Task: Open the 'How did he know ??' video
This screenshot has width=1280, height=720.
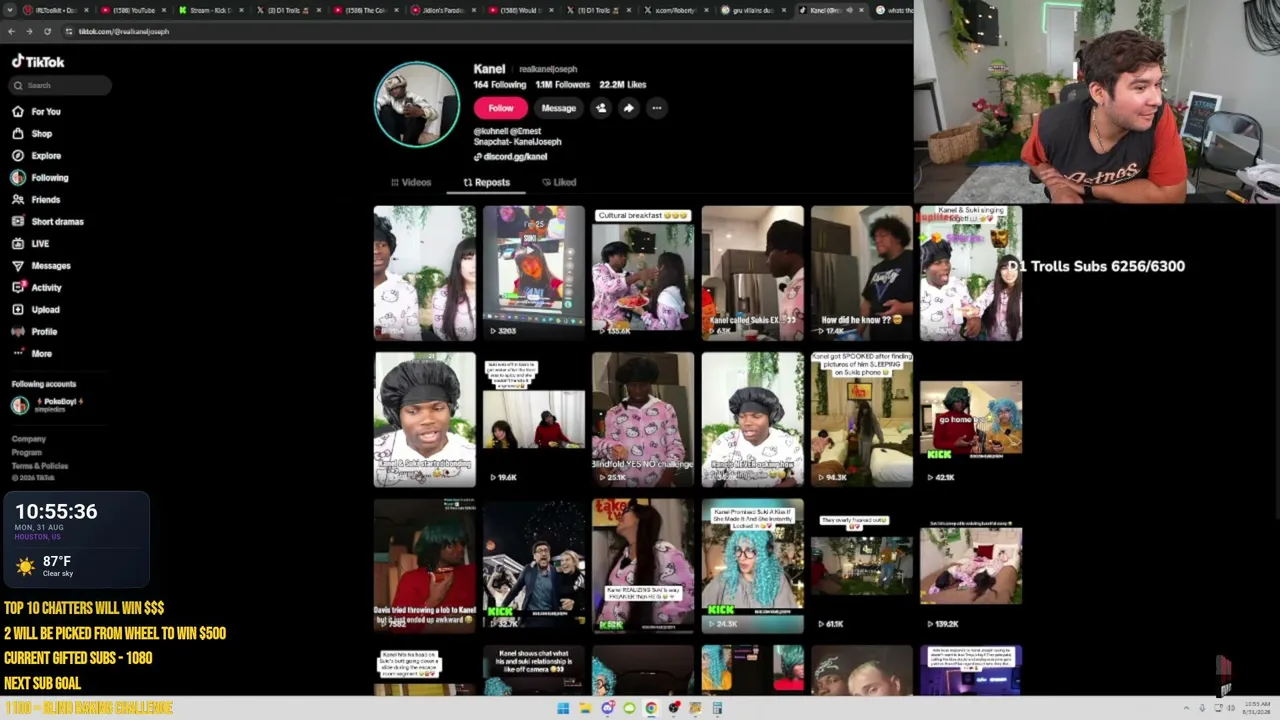Action: point(861,273)
